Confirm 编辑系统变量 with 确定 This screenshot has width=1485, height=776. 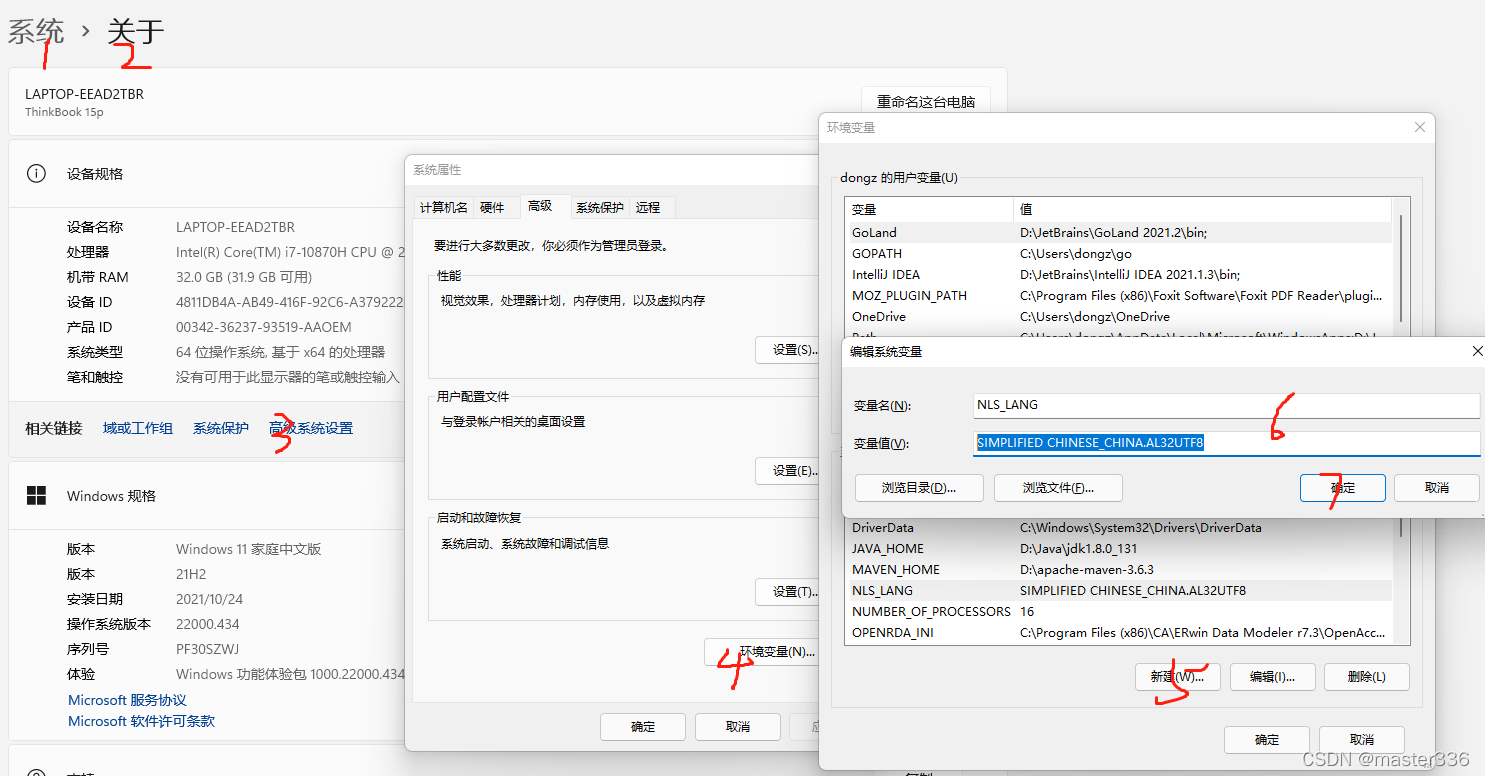(x=1343, y=488)
